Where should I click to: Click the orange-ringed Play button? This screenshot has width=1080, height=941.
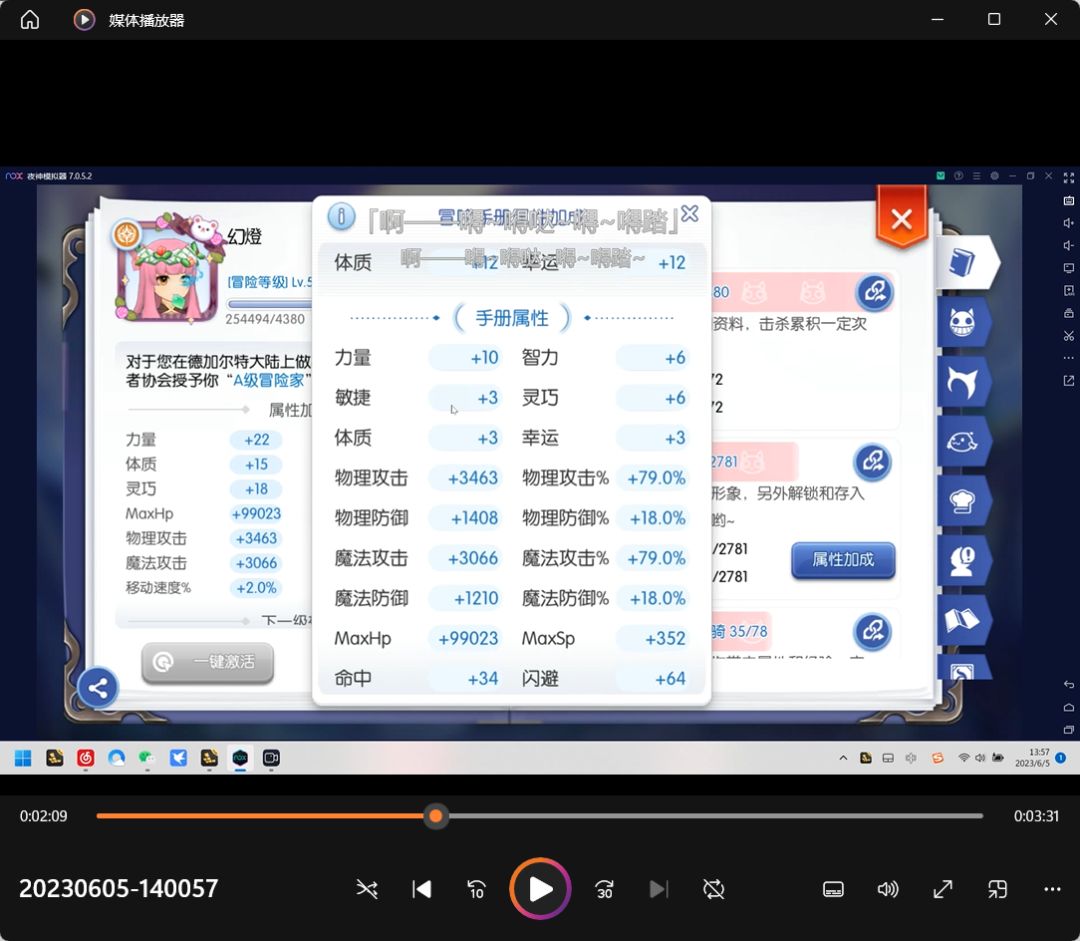tap(540, 889)
